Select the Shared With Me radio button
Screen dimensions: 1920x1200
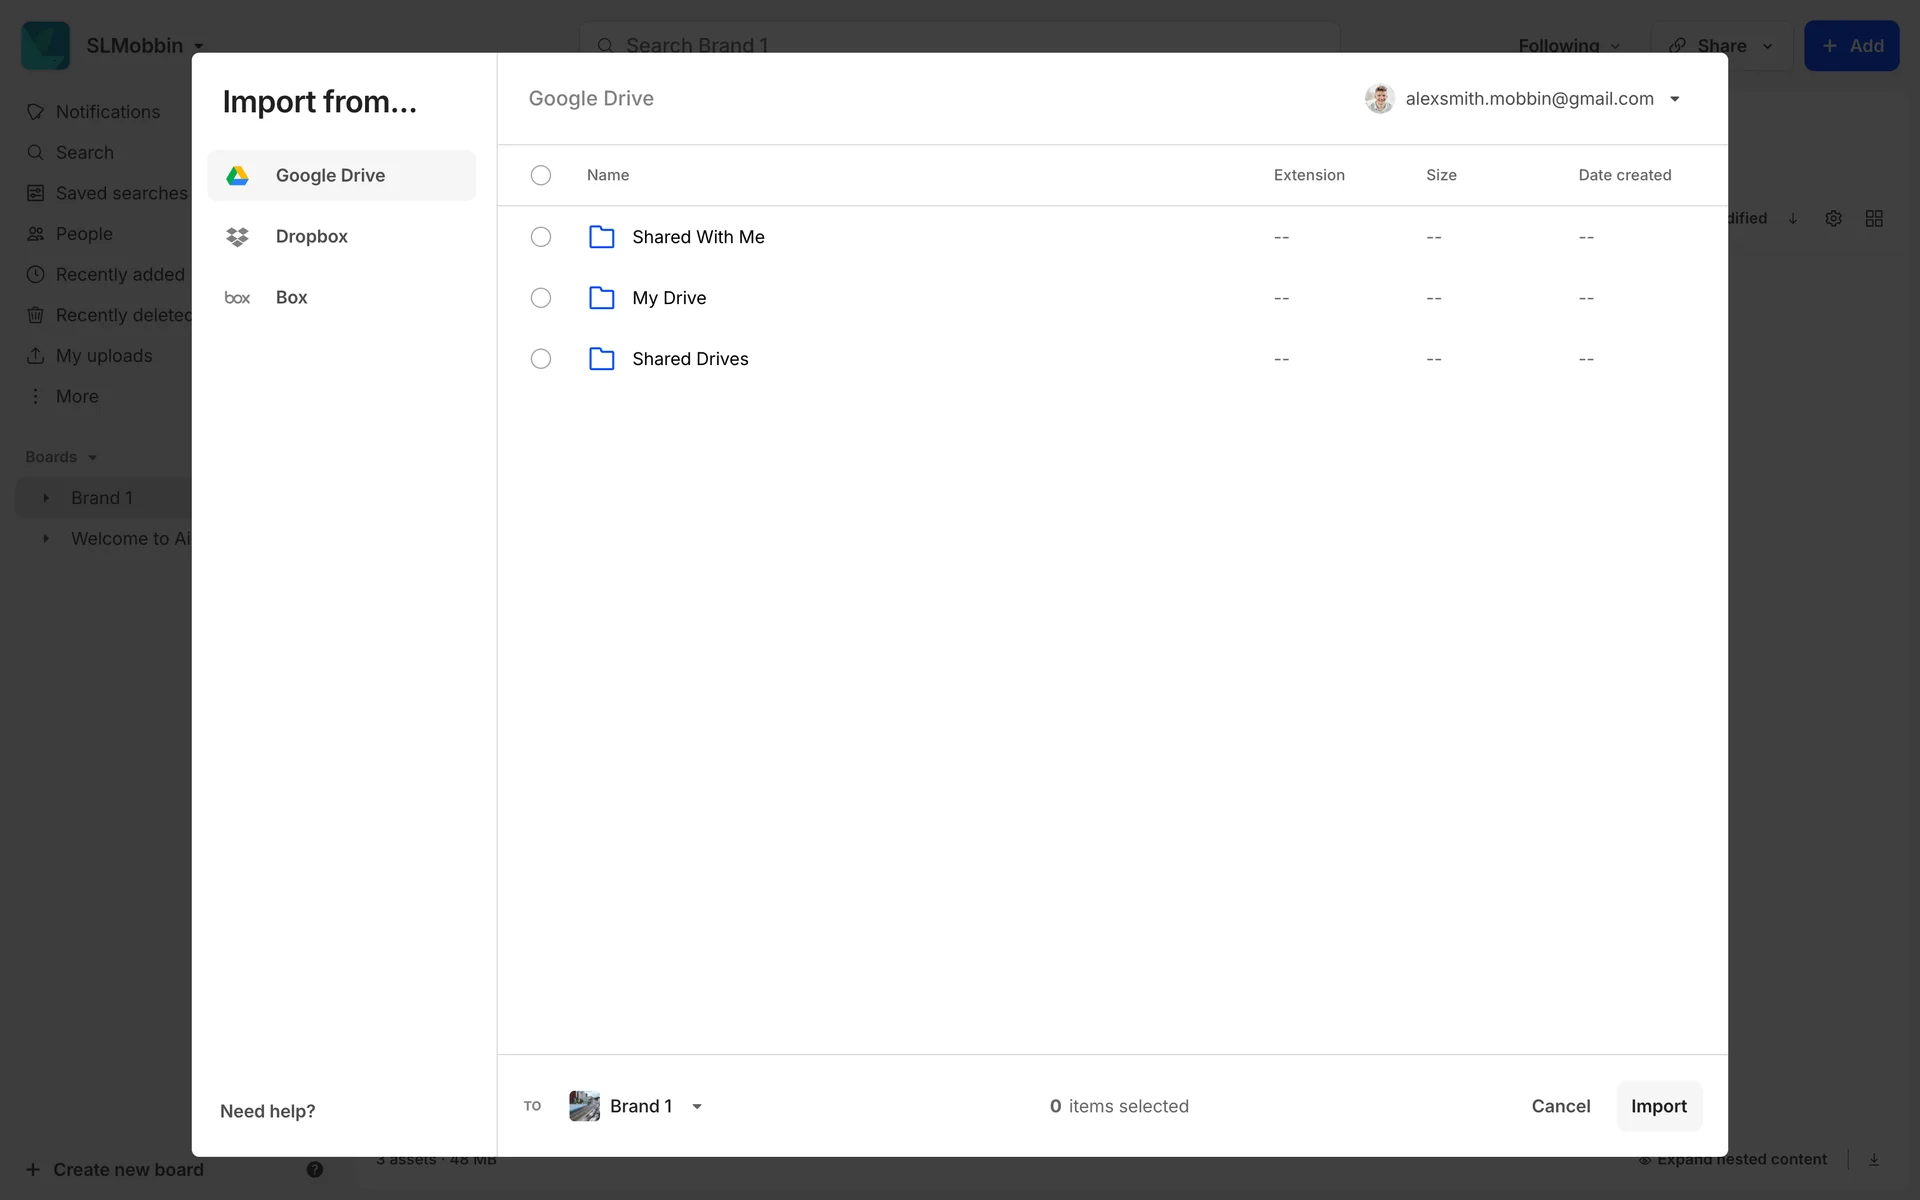541,237
